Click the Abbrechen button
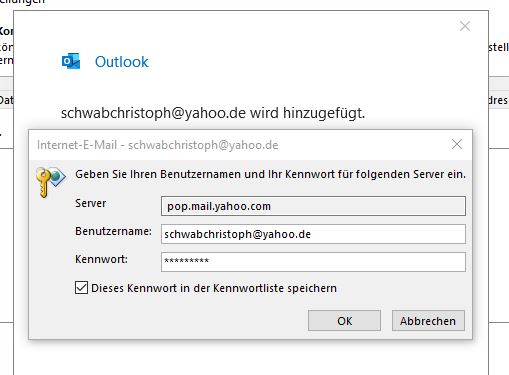Image resolution: width=509 pixels, height=375 pixels. (428, 321)
